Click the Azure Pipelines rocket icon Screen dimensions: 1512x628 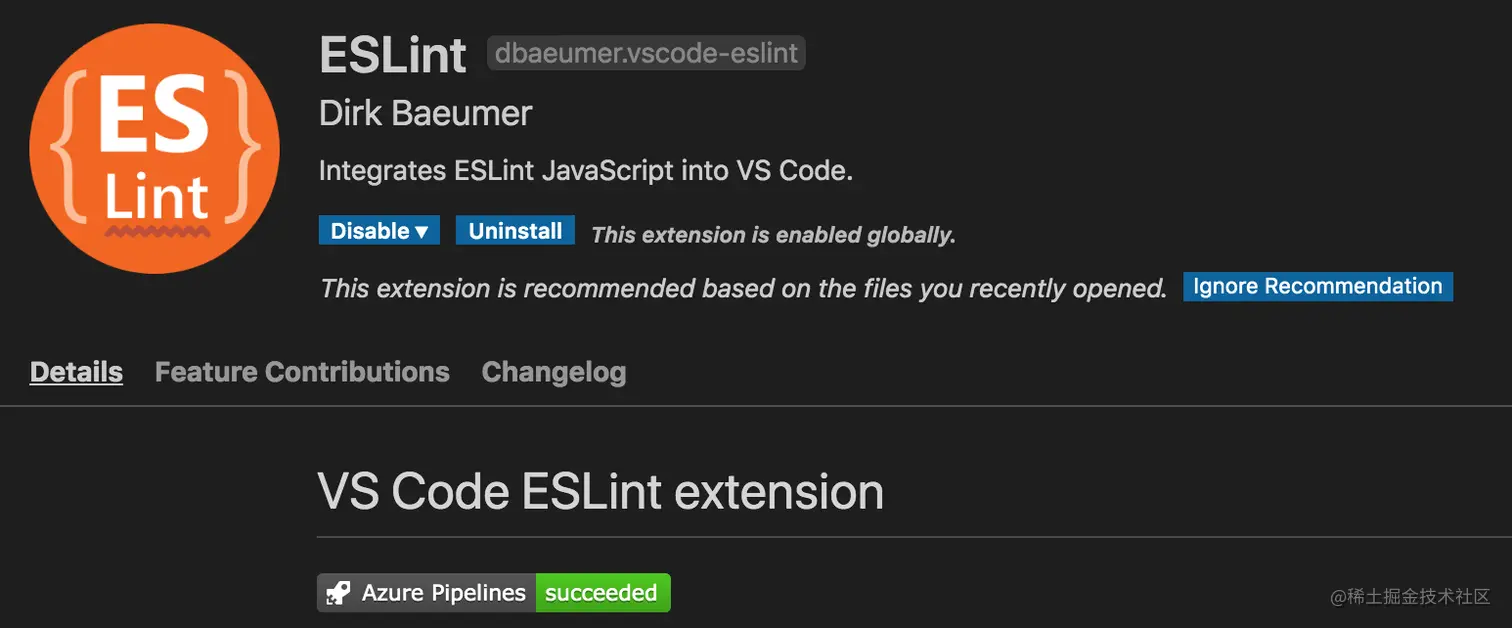339,593
